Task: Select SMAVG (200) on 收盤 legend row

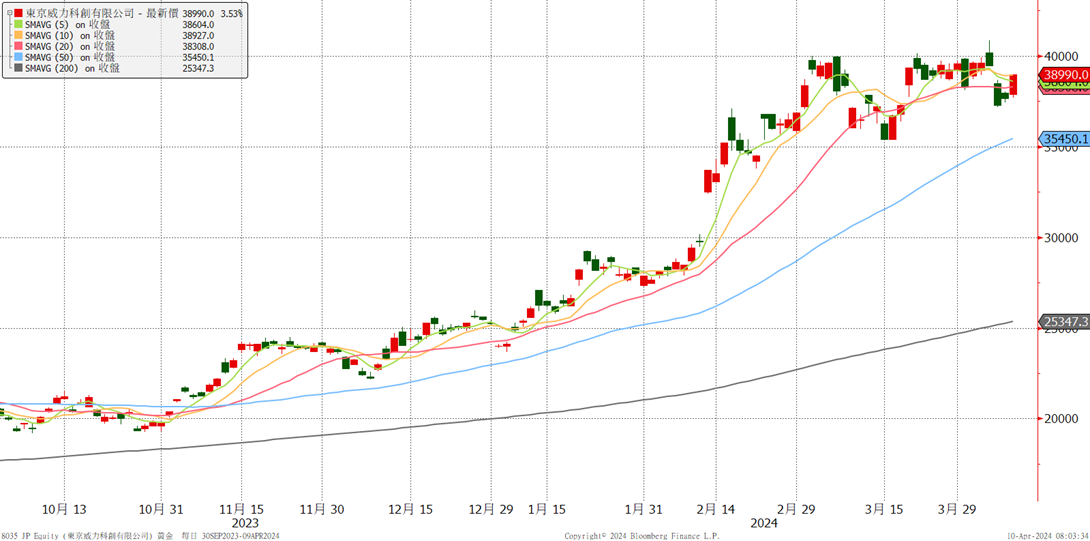Action: coord(72,69)
